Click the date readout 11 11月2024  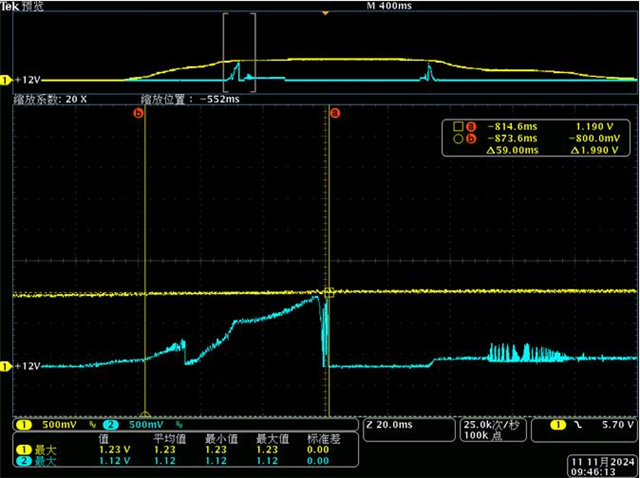pos(603,462)
